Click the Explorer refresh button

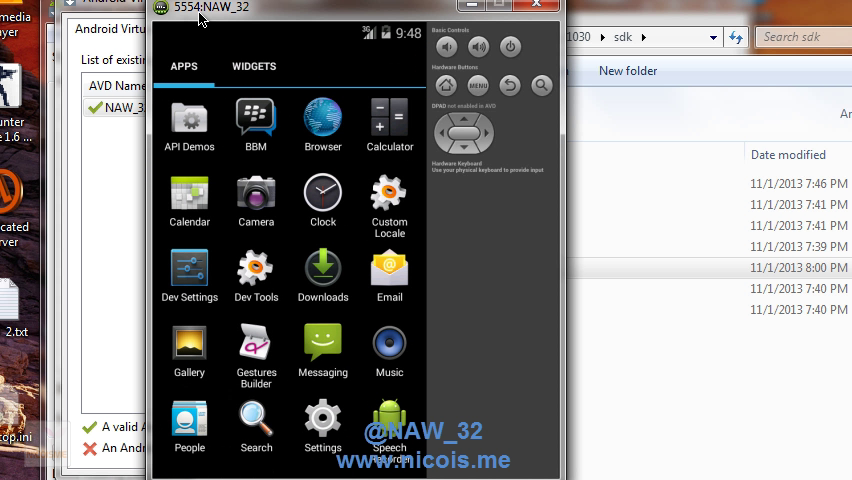[736, 38]
